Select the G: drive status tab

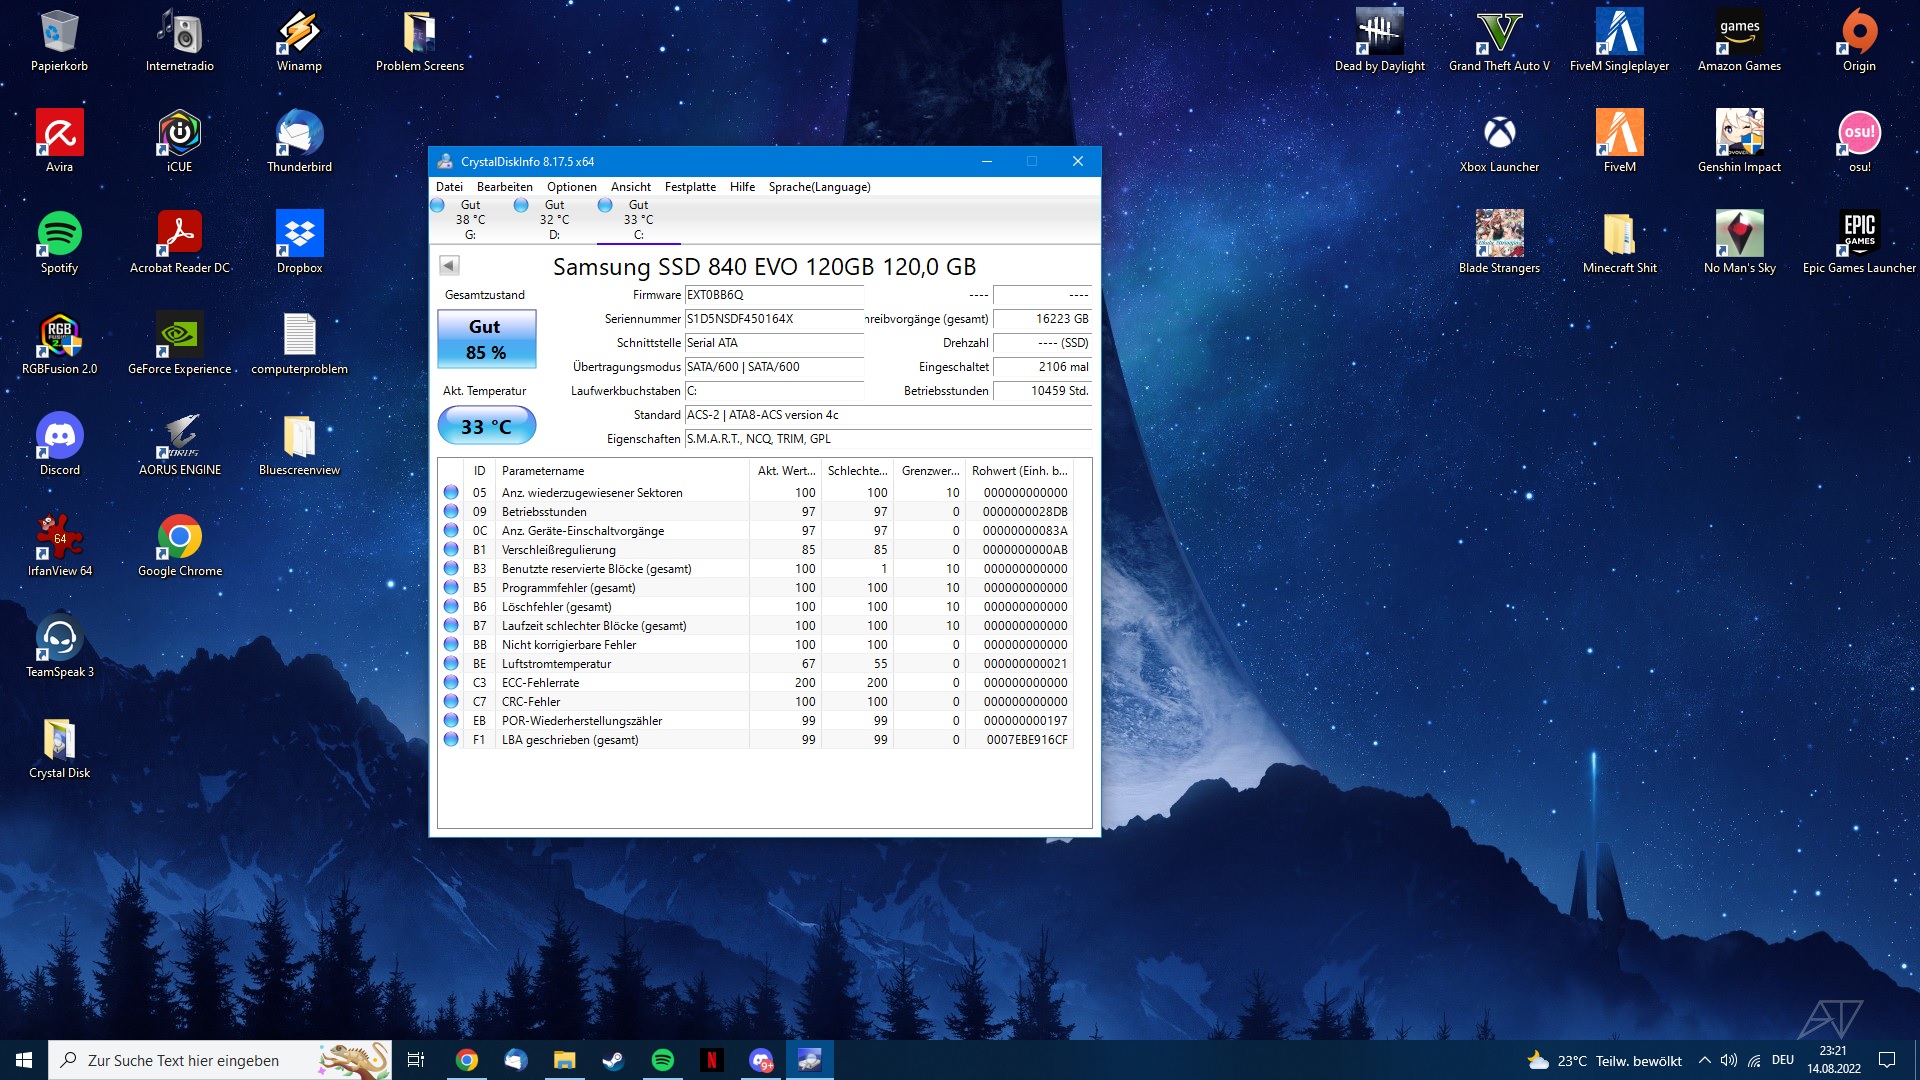[x=470, y=219]
